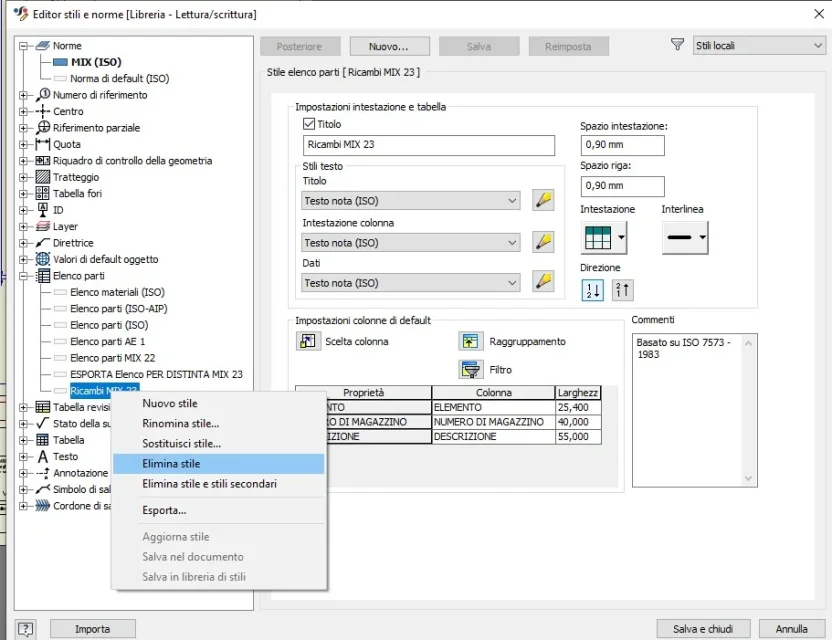Click the Direttrice leader icon
832x640 pixels.
(x=43, y=243)
